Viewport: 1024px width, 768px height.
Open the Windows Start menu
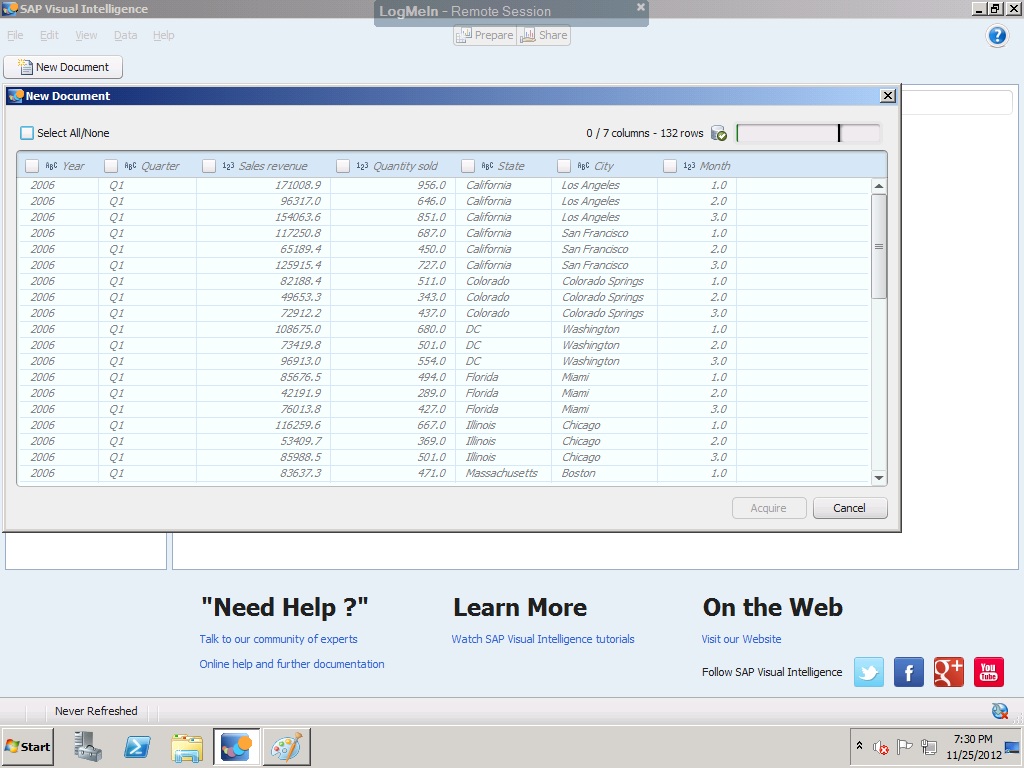(27, 746)
